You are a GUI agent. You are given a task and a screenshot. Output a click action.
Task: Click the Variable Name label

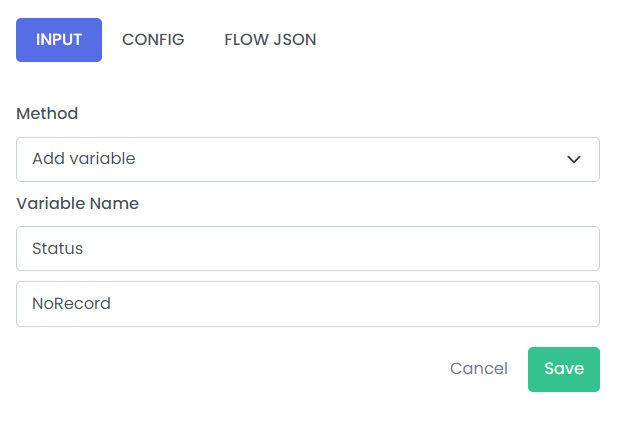[x=78, y=204]
